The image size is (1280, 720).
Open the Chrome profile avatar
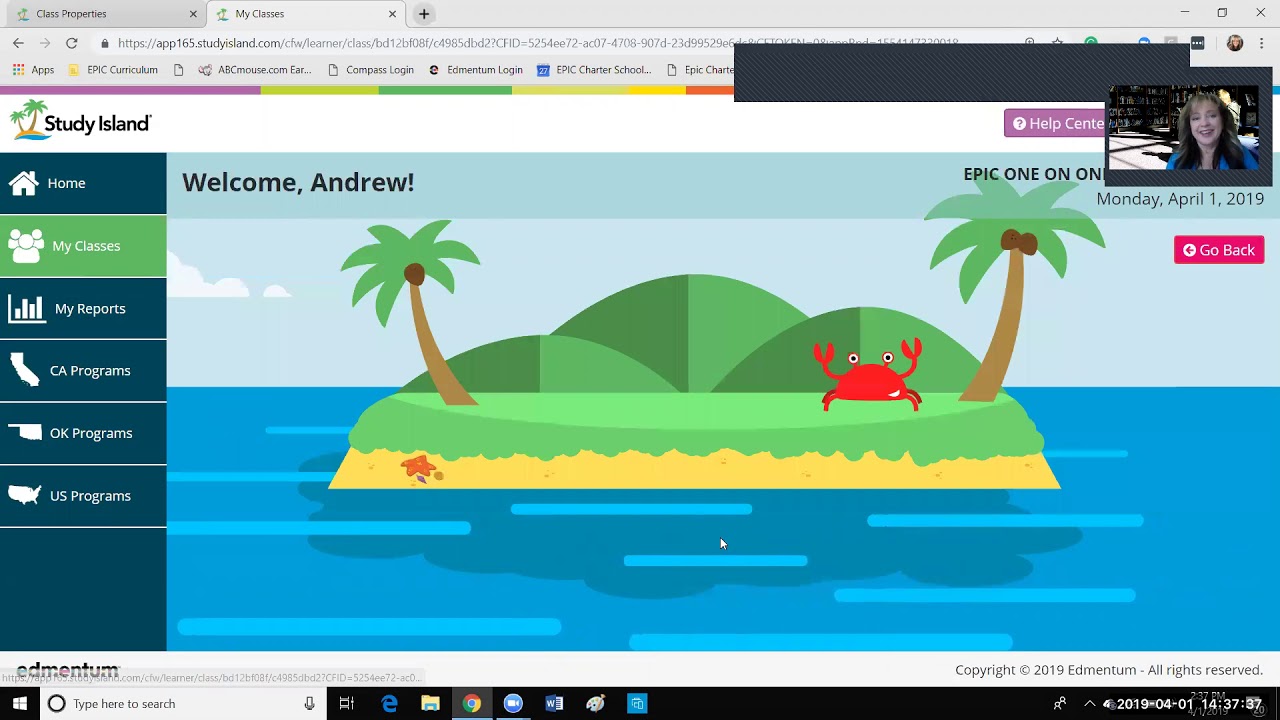(x=1235, y=43)
